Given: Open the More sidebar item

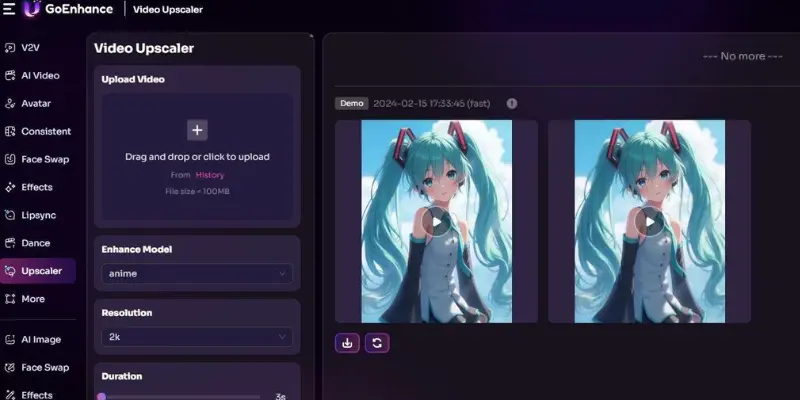Looking at the screenshot, I should [x=33, y=299].
